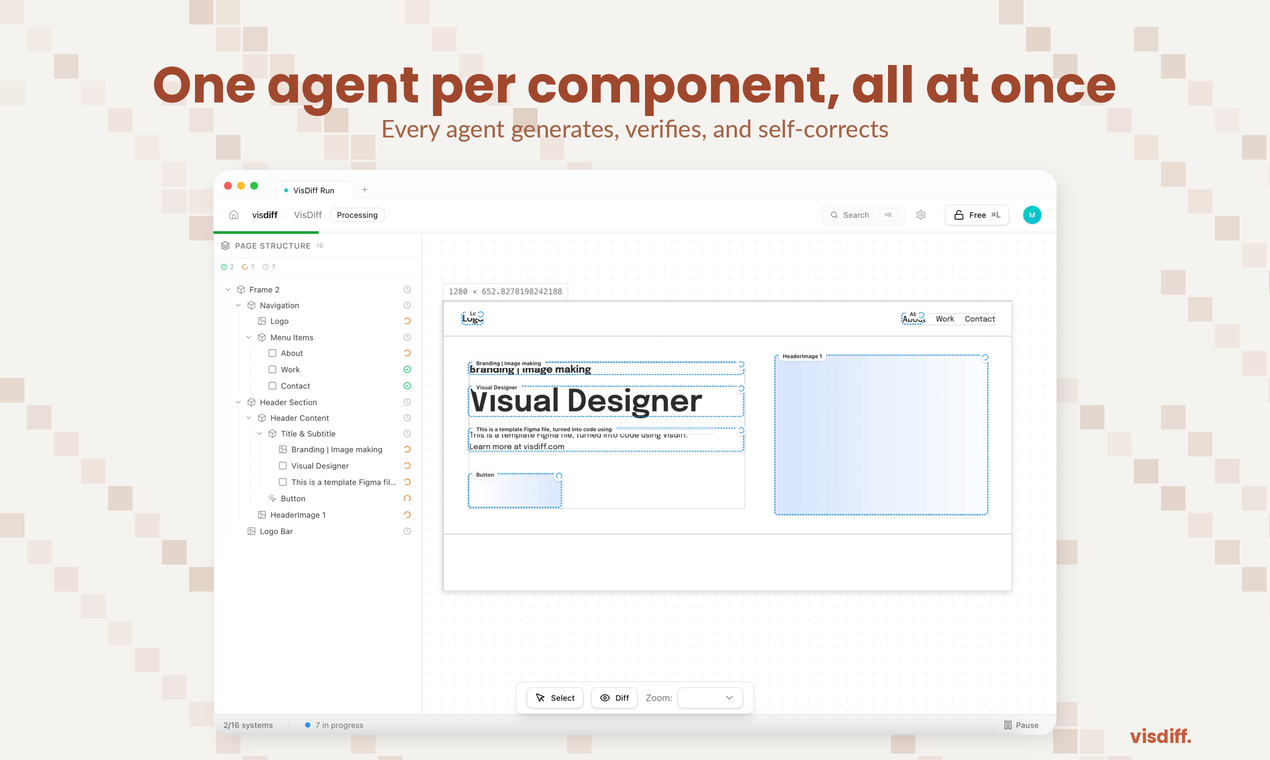The width and height of the screenshot is (1270, 760).
Task: Click Processing status badge
Action: [357, 215]
